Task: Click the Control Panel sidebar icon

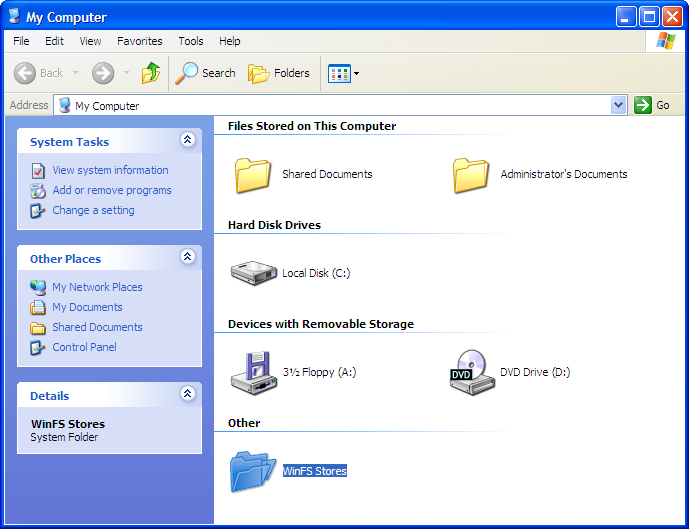Action: 37,348
